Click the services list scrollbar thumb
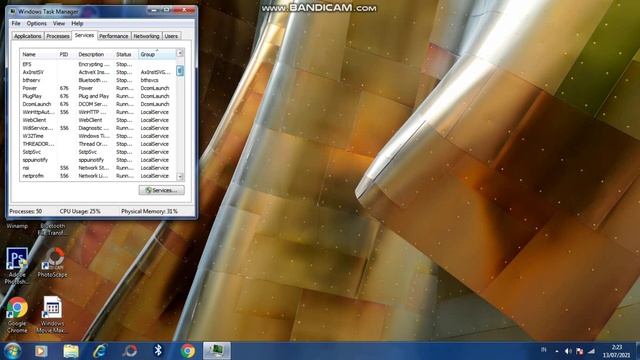The height and width of the screenshot is (360, 640). [180, 71]
